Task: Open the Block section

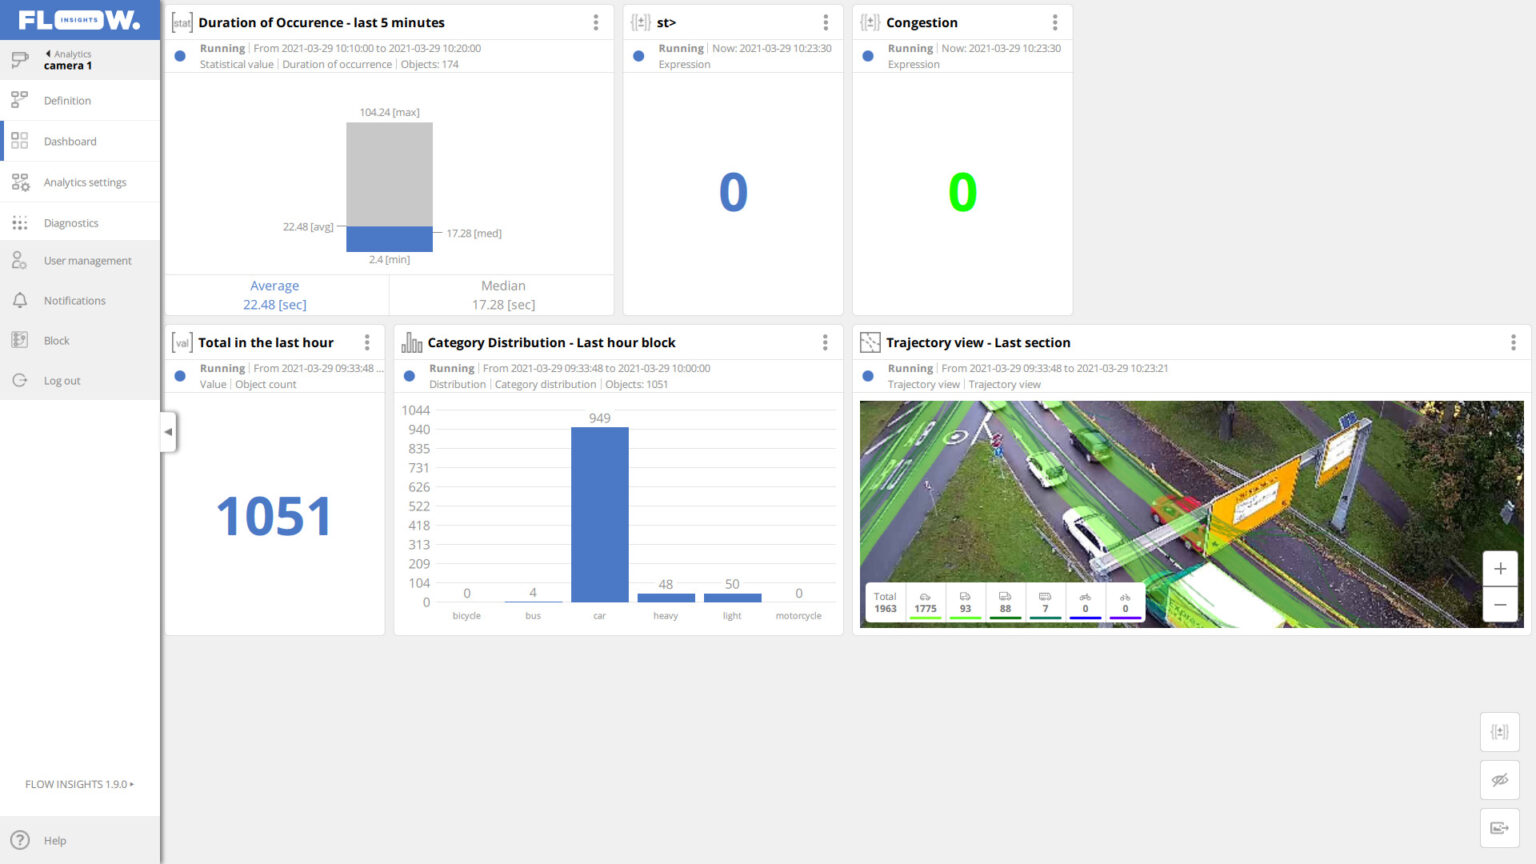Action: pyautogui.click(x=55, y=340)
